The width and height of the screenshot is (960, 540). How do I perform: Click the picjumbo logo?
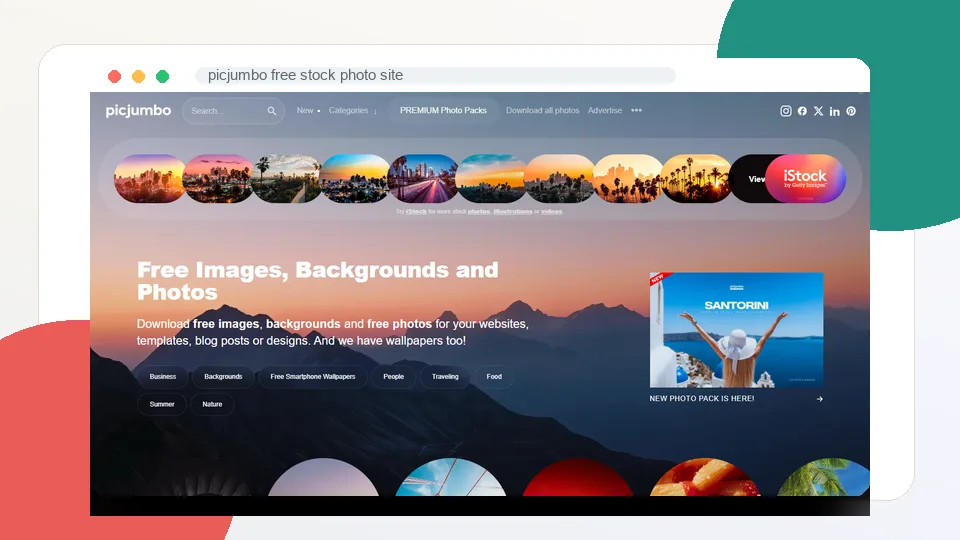tap(138, 111)
